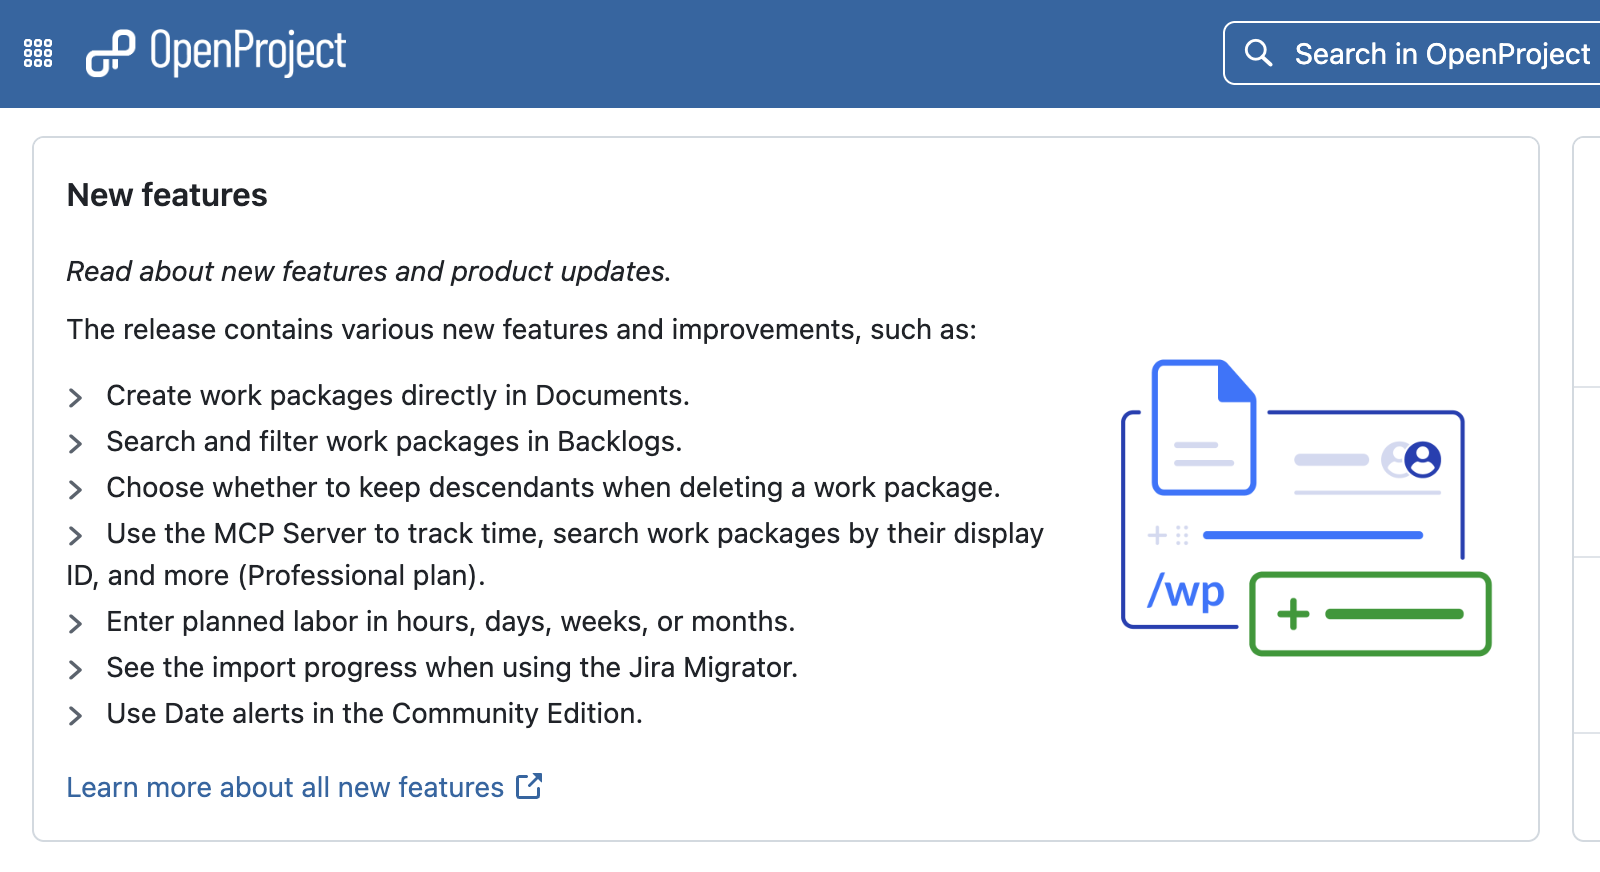Viewport: 1600px width, 872px height.
Task: Click the /wp documents feature illustration
Action: (1306, 508)
